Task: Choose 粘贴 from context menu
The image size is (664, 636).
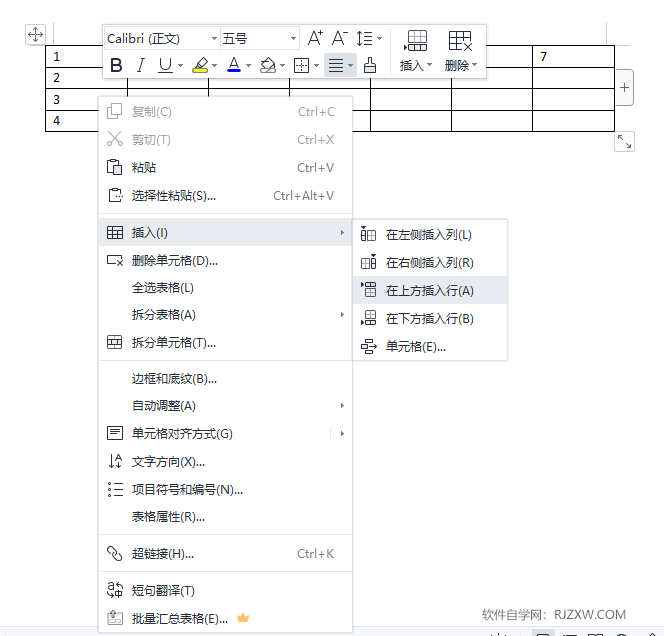Action: (225, 168)
